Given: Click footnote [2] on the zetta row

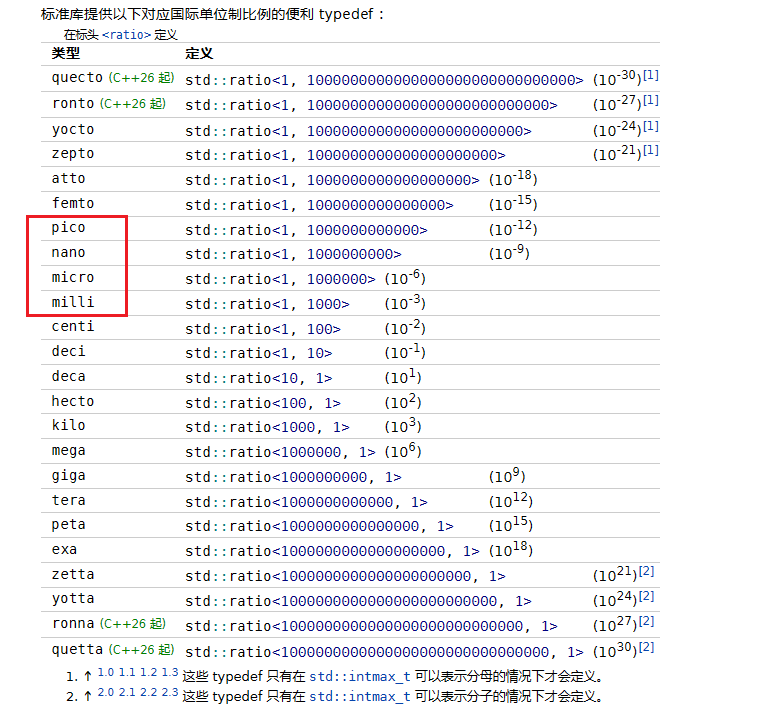Looking at the screenshot, I should [646, 571].
